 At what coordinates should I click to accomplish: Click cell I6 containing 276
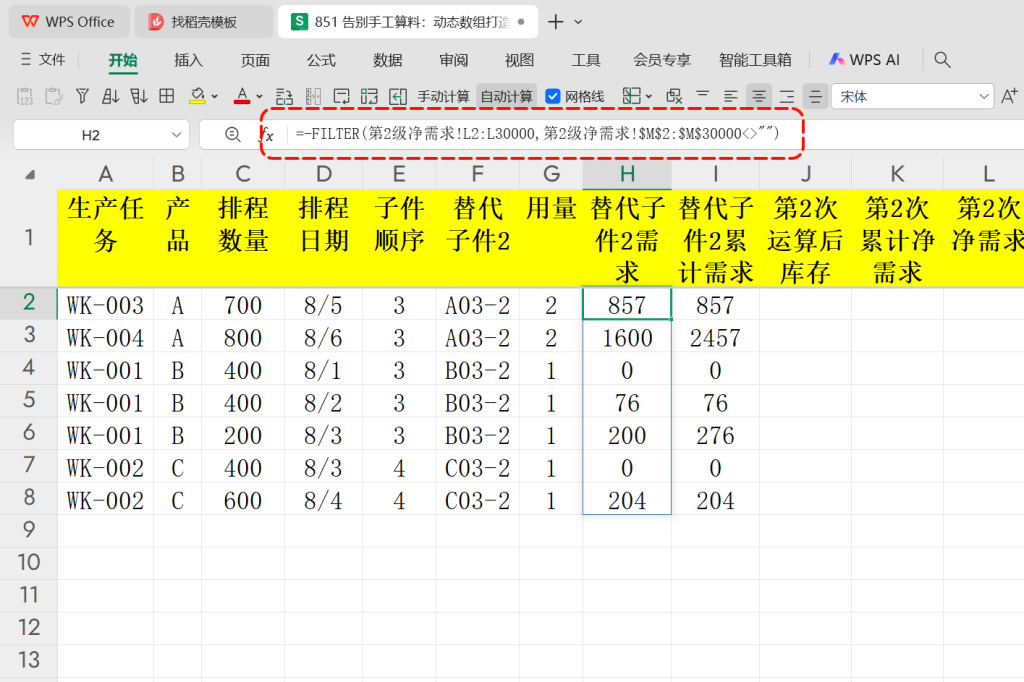pos(715,435)
